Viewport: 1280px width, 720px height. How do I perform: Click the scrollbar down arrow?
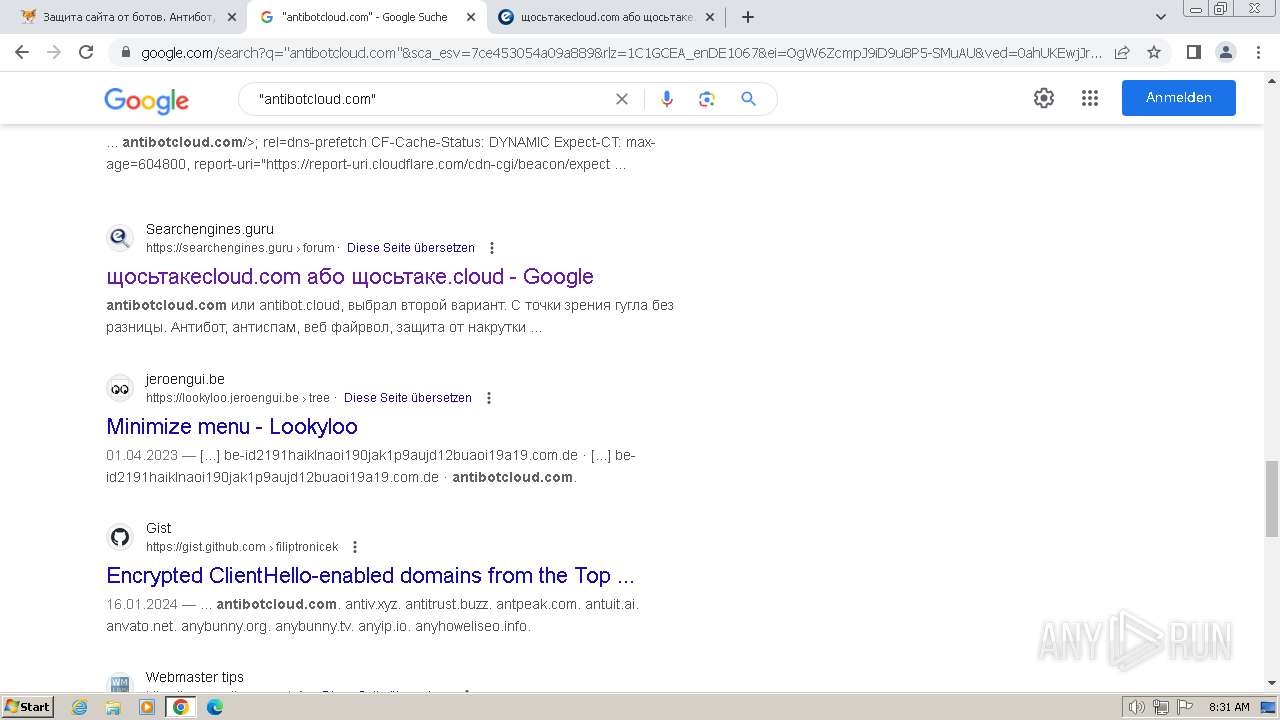[x=1271, y=684]
